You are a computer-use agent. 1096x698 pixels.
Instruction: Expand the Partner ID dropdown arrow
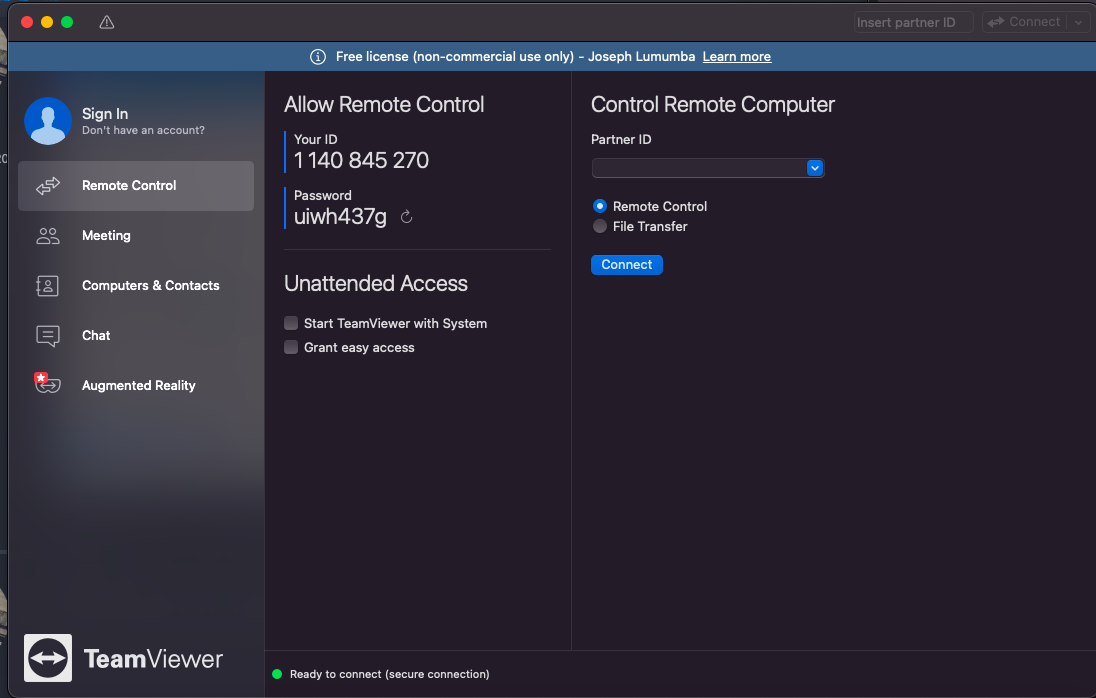tap(815, 168)
